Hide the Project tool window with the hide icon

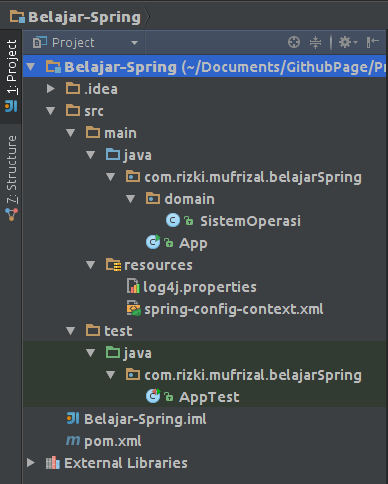(x=372, y=42)
